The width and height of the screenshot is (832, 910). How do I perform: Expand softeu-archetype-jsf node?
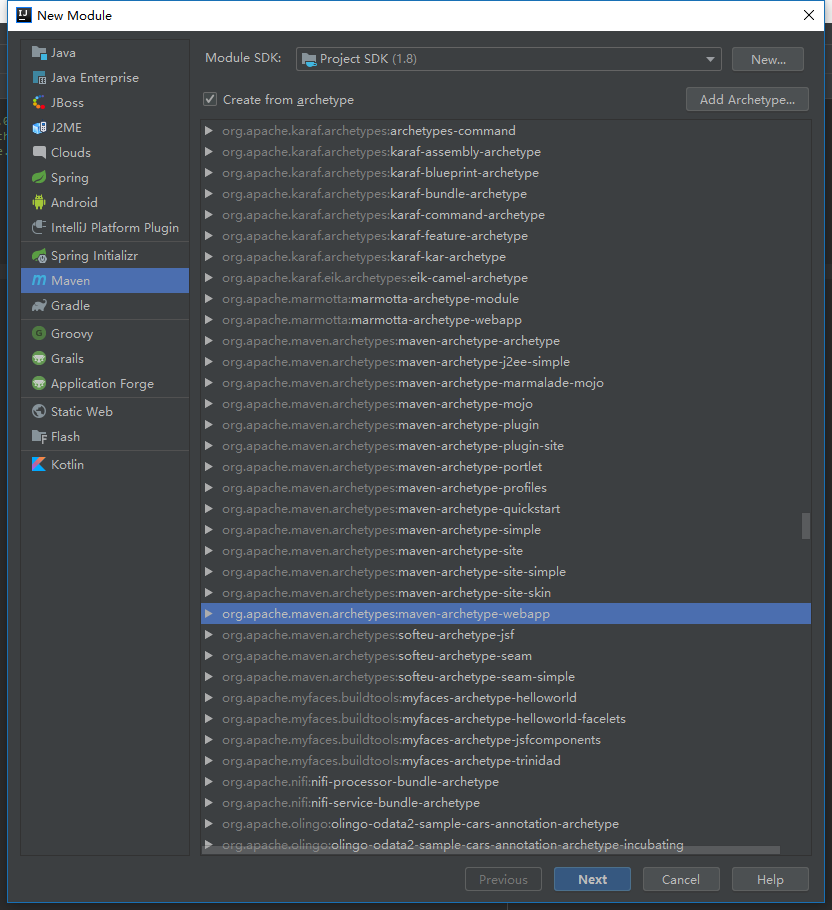(209, 635)
